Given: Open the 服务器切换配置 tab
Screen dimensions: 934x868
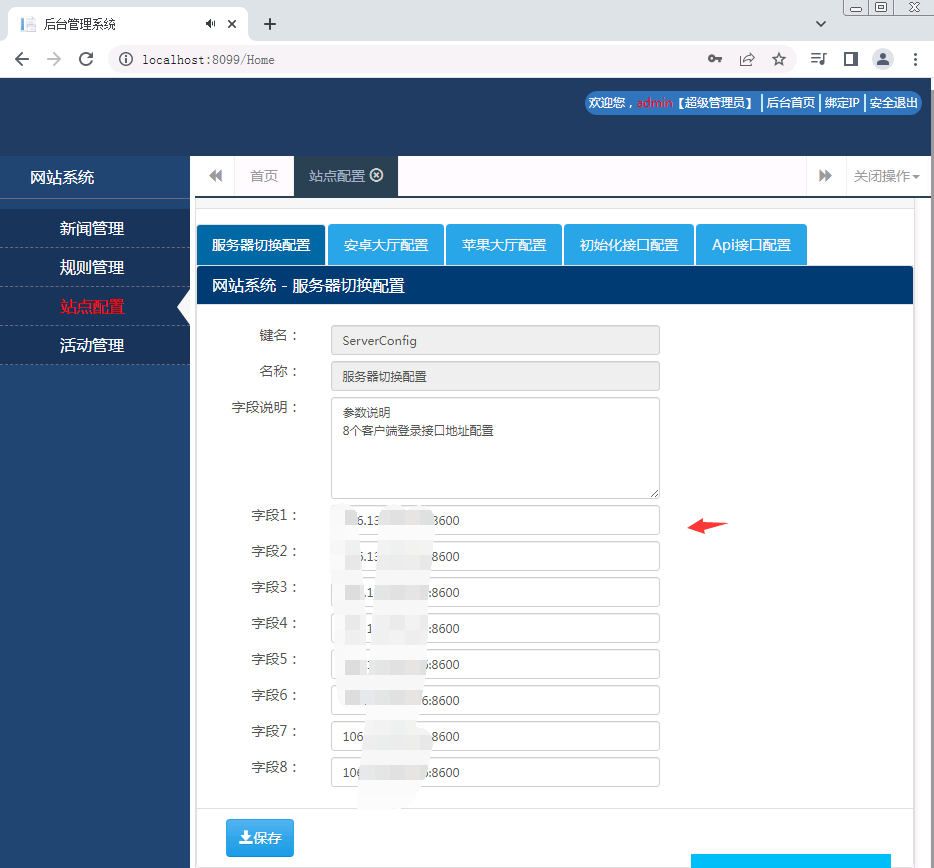Looking at the screenshot, I should (261, 245).
